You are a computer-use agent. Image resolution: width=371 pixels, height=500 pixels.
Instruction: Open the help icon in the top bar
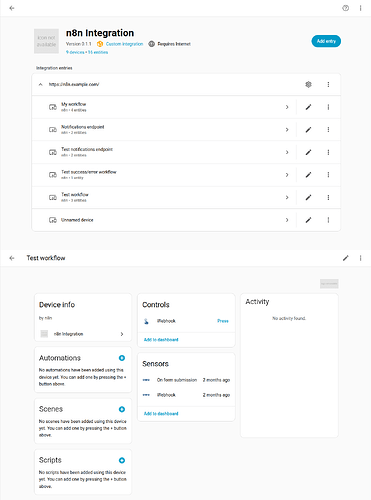[346, 8]
